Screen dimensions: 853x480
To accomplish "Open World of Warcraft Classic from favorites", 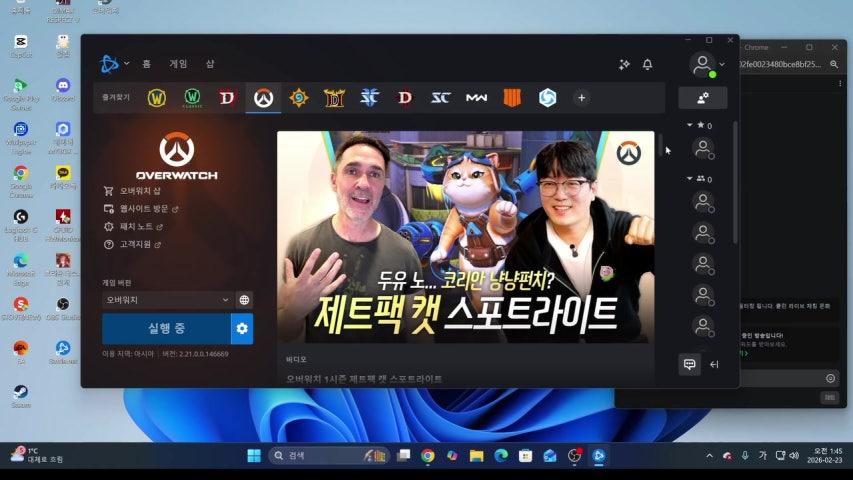I will (192, 98).
